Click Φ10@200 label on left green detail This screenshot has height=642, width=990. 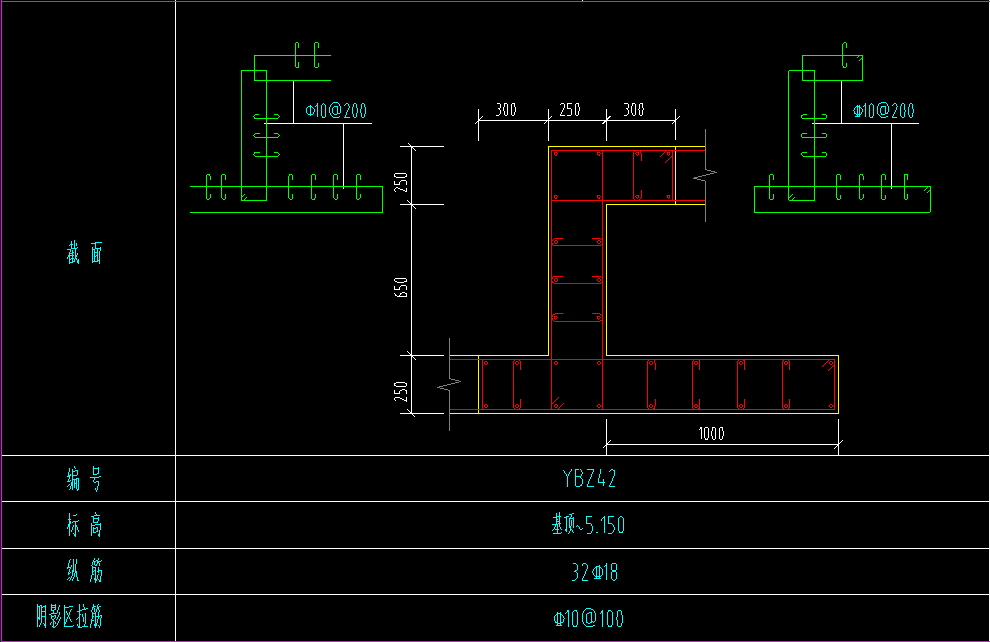point(336,111)
